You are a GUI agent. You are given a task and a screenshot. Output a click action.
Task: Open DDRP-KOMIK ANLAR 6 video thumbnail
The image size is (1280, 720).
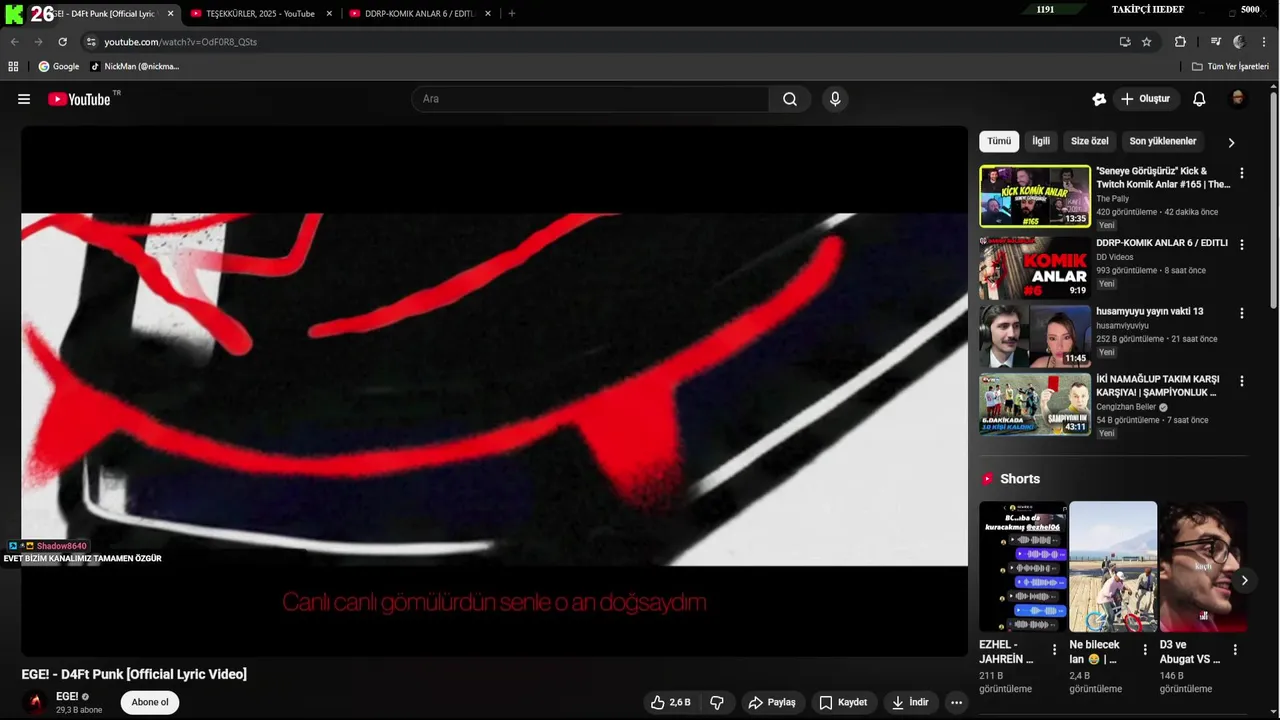point(1035,267)
